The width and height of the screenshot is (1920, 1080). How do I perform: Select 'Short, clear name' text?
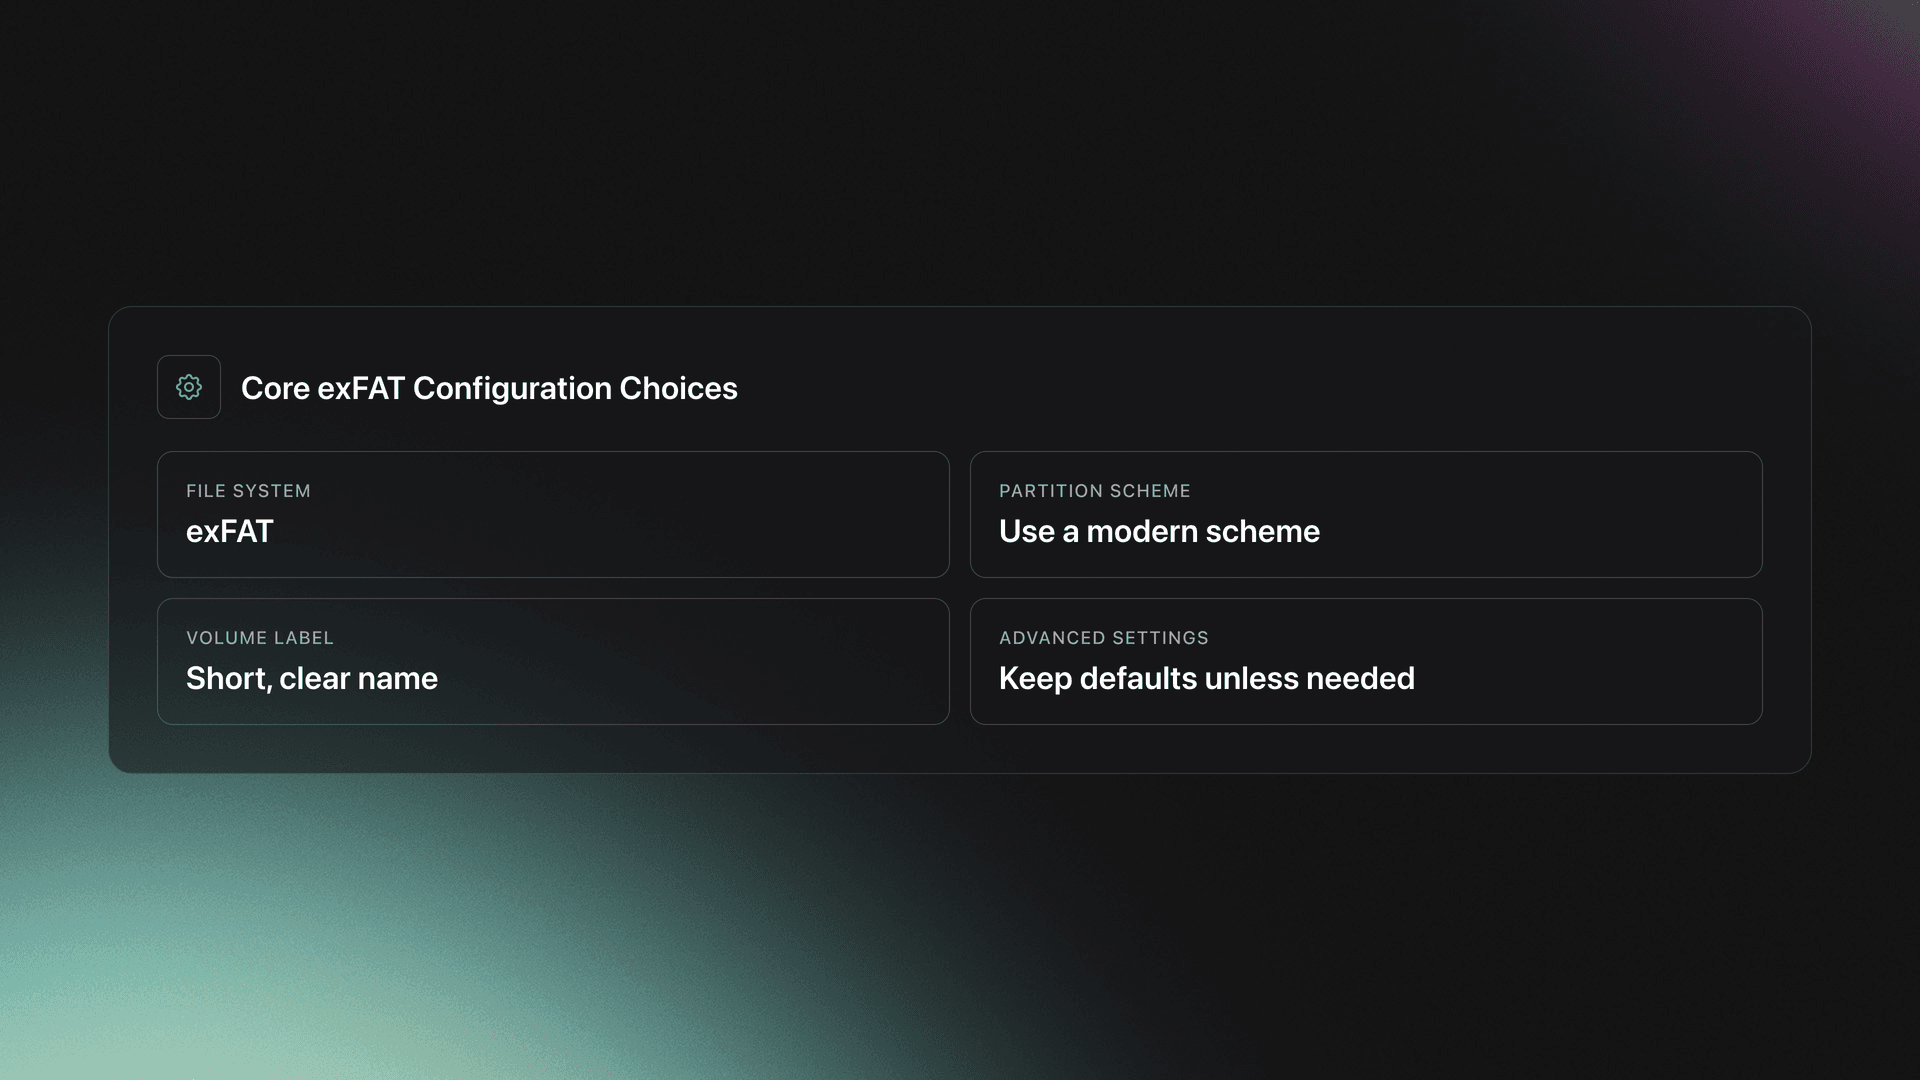312,678
